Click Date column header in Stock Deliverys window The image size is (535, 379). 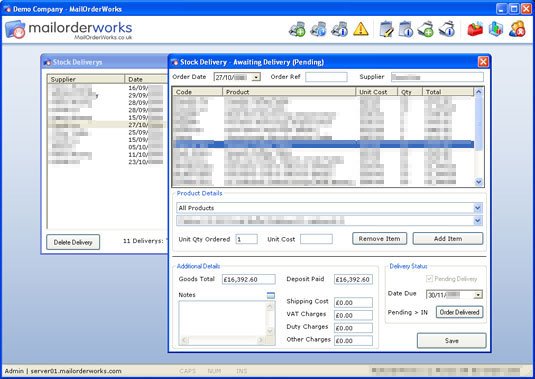[x=146, y=79]
